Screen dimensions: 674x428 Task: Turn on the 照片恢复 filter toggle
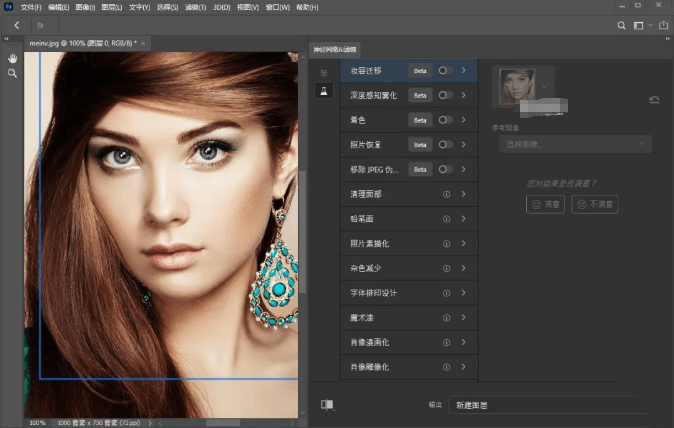pyautogui.click(x=445, y=144)
